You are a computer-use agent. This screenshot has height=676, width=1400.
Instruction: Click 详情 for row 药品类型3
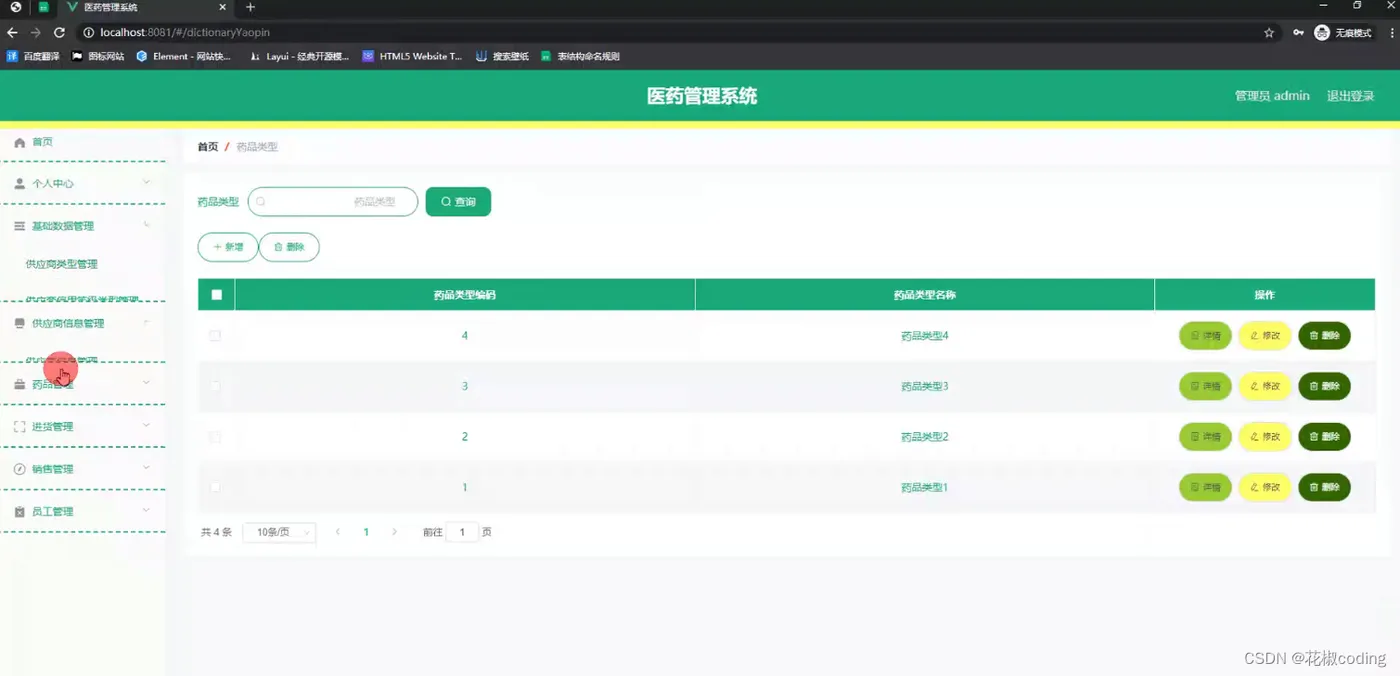1205,386
